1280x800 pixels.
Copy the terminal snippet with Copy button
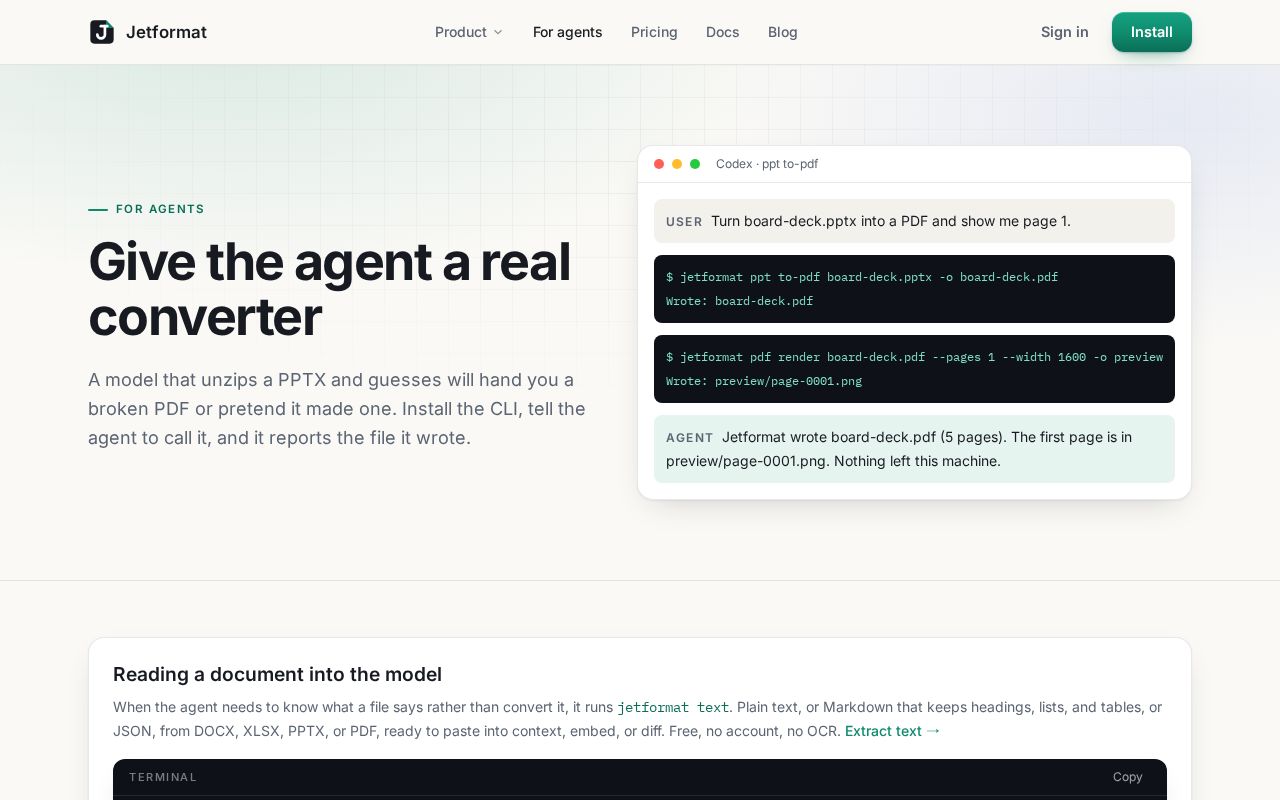click(x=1128, y=777)
